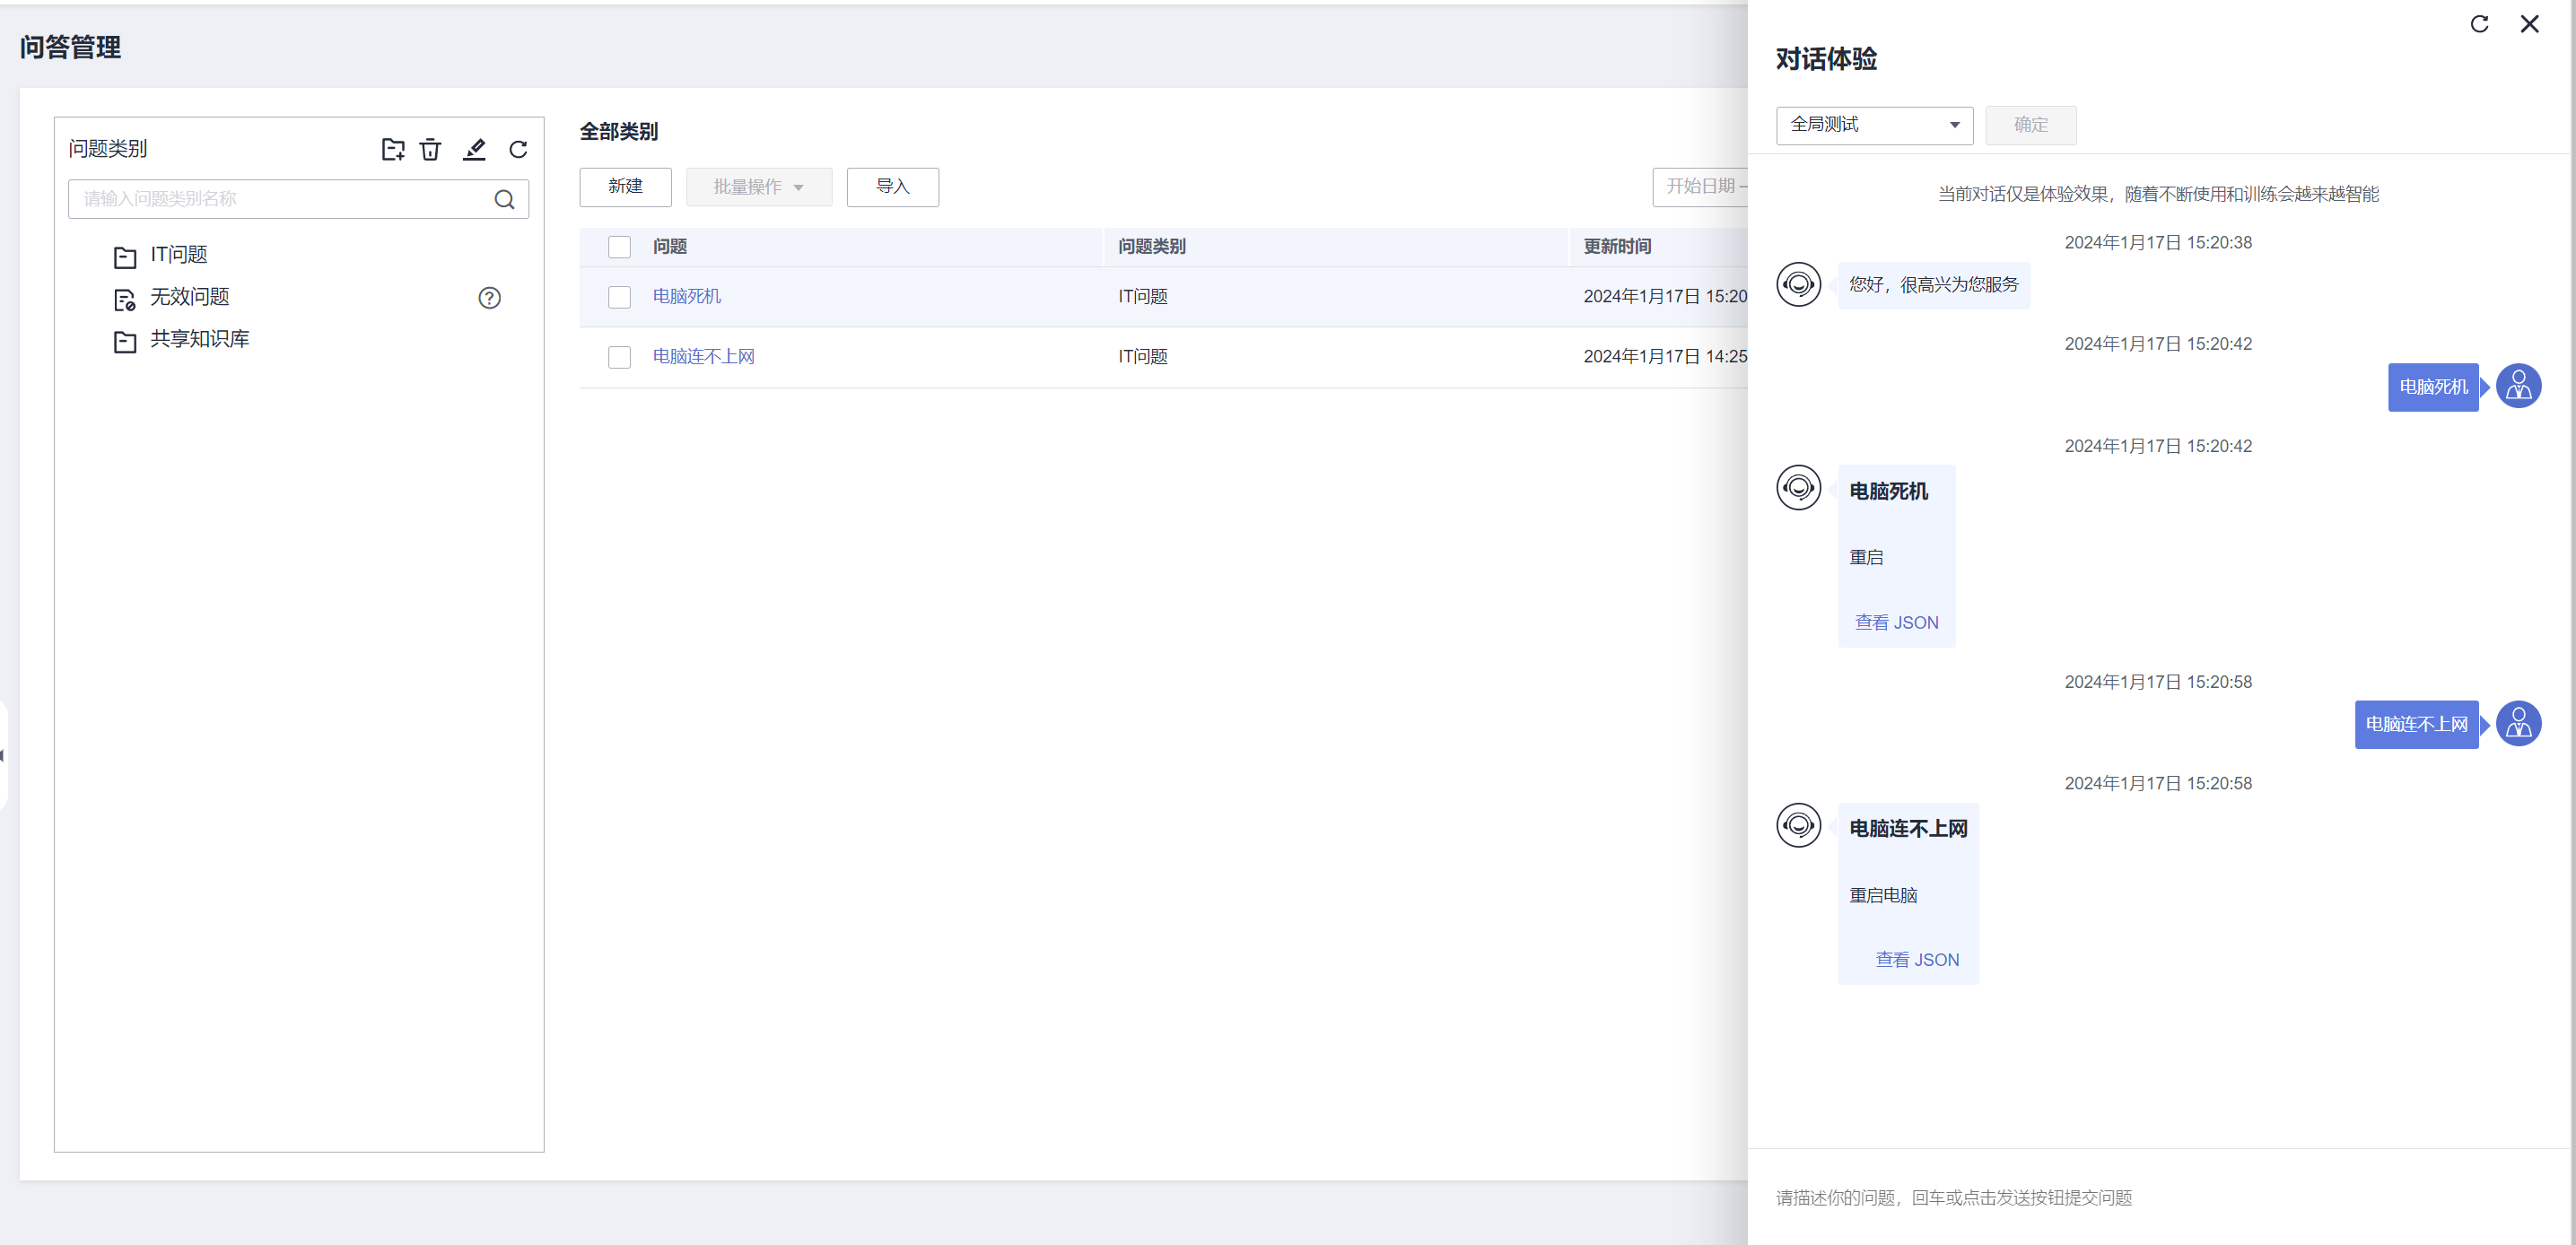Click the IT问题 cell in 电脑连不上网 row

tap(1143, 357)
